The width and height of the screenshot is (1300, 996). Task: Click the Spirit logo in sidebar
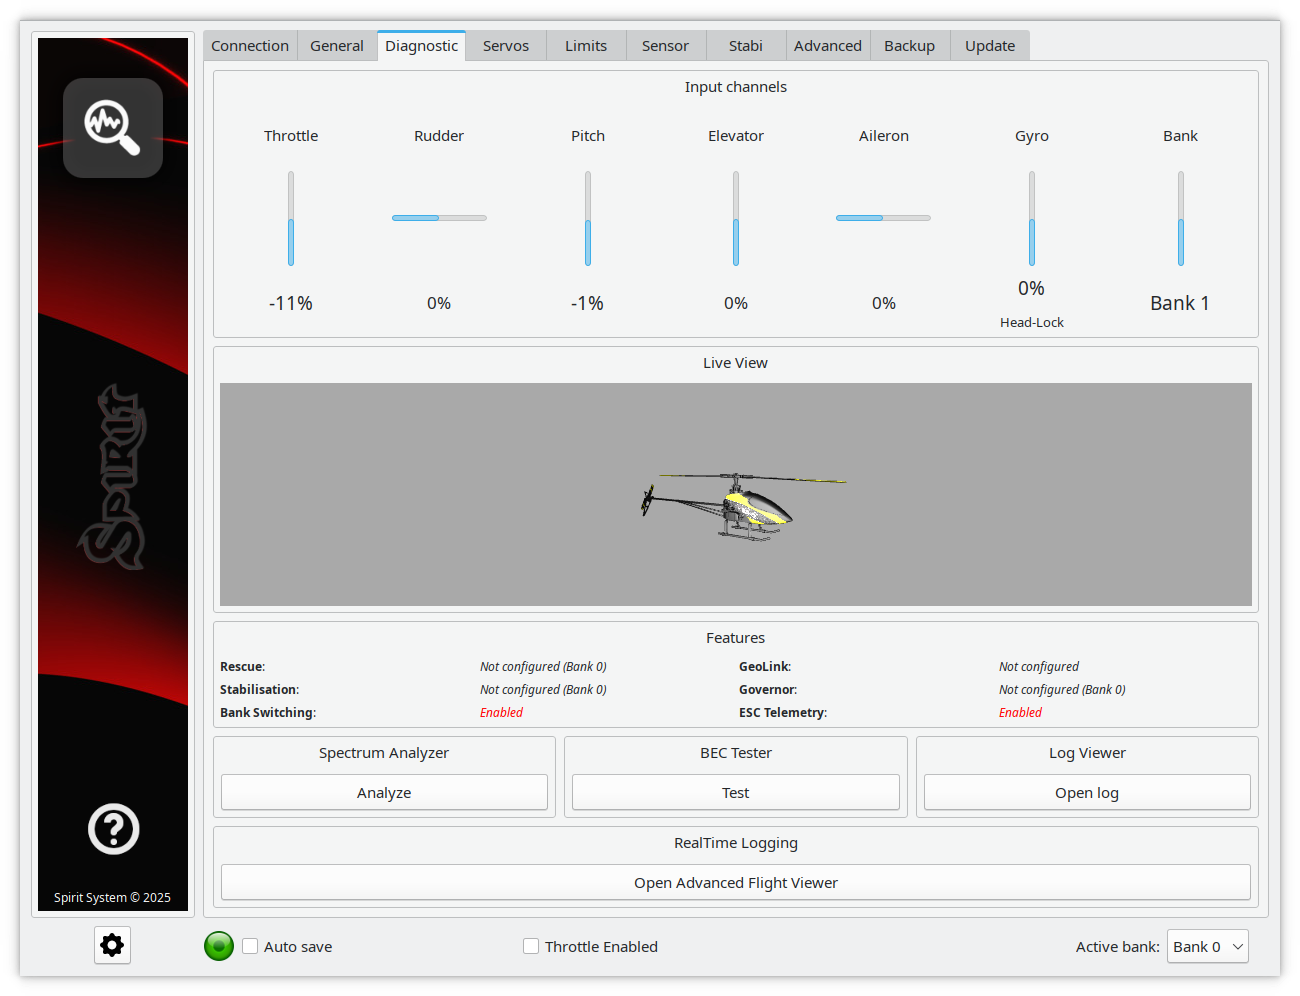tap(113, 478)
